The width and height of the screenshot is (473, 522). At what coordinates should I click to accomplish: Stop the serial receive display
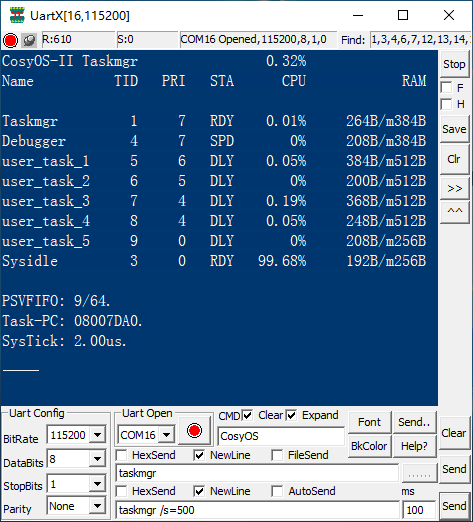(x=454, y=64)
